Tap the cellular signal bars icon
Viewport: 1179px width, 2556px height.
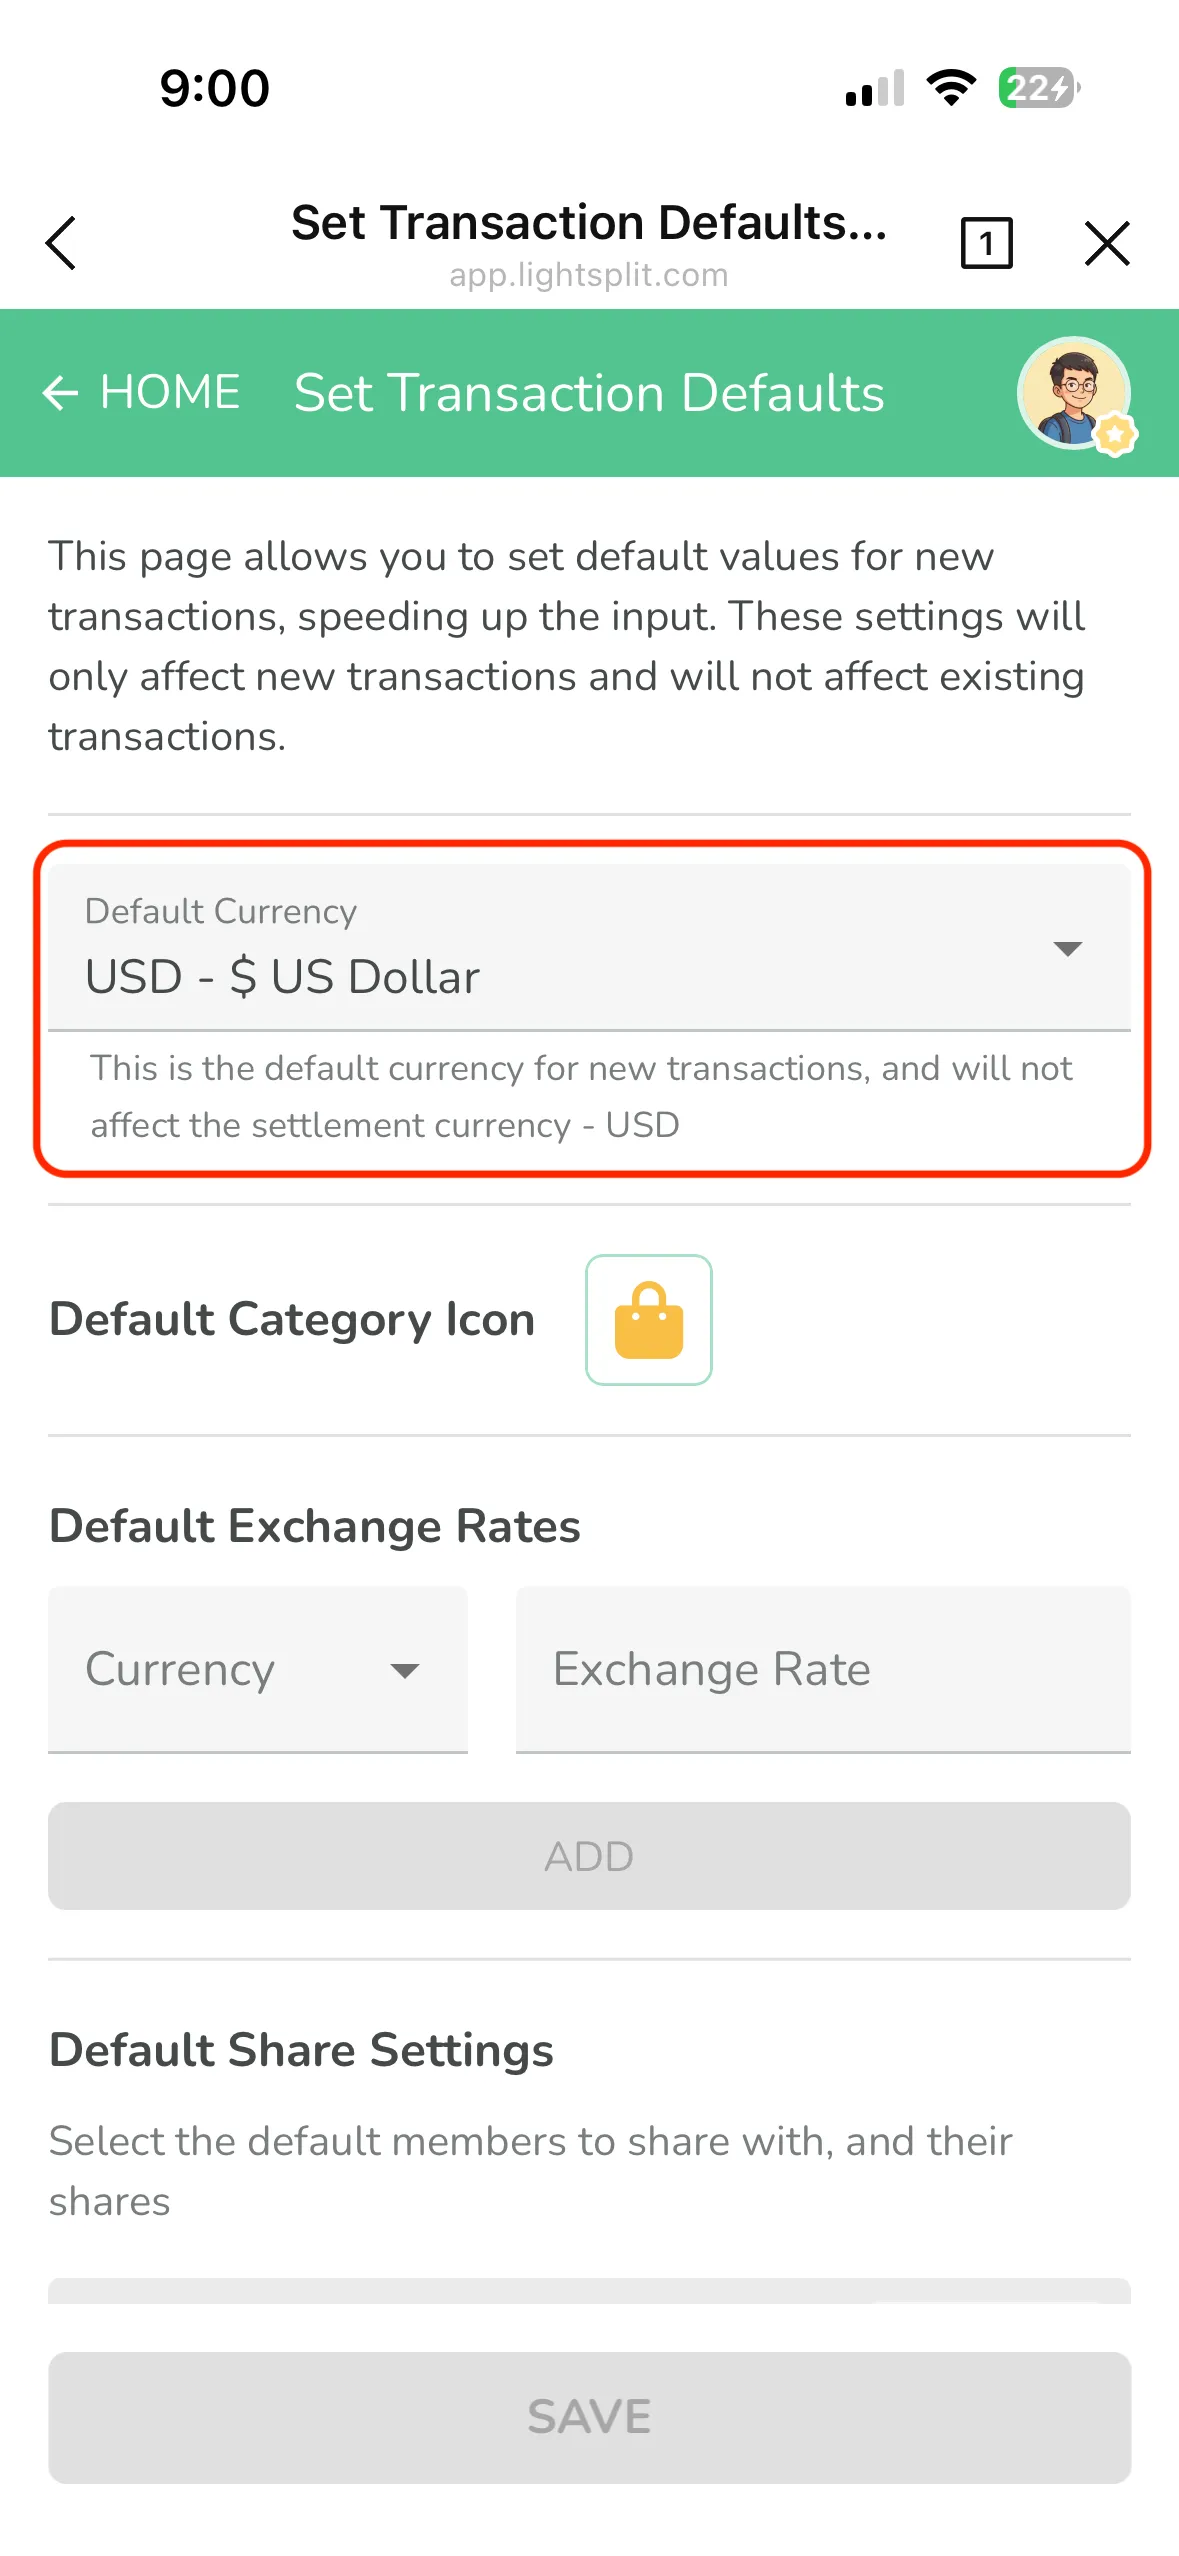[875, 88]
